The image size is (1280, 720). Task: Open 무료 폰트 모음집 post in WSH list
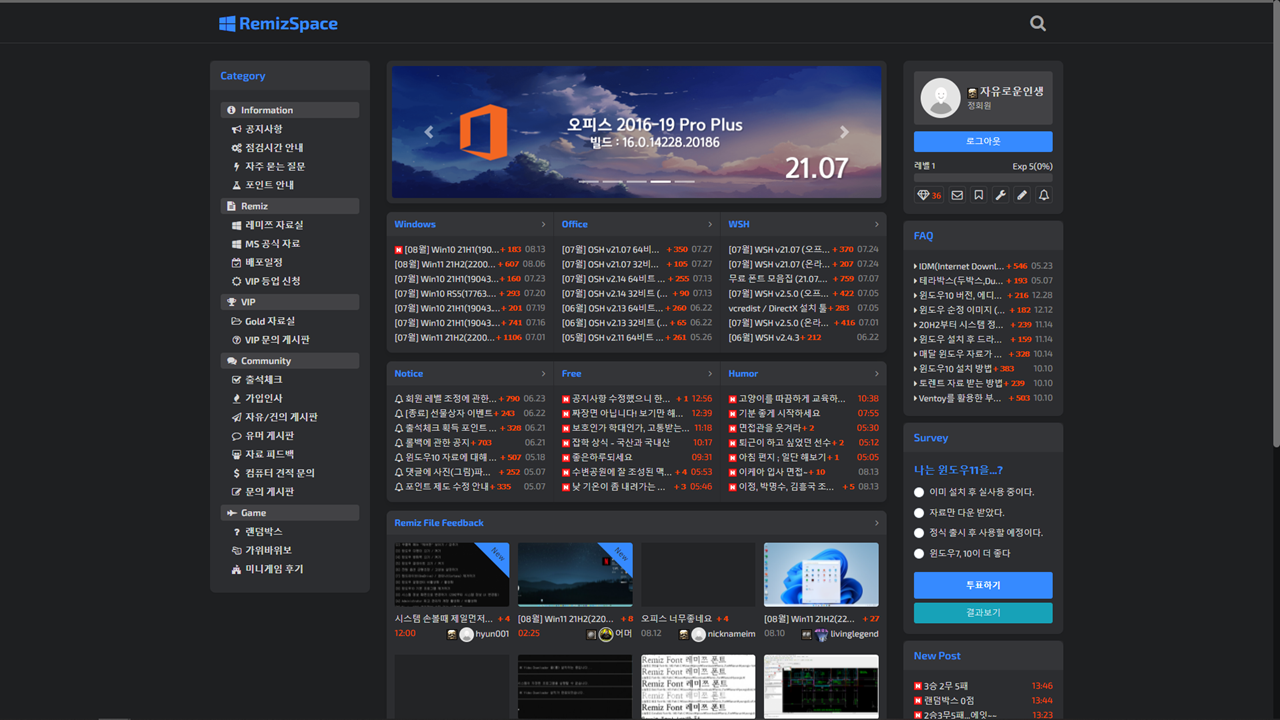coord(777,279)
